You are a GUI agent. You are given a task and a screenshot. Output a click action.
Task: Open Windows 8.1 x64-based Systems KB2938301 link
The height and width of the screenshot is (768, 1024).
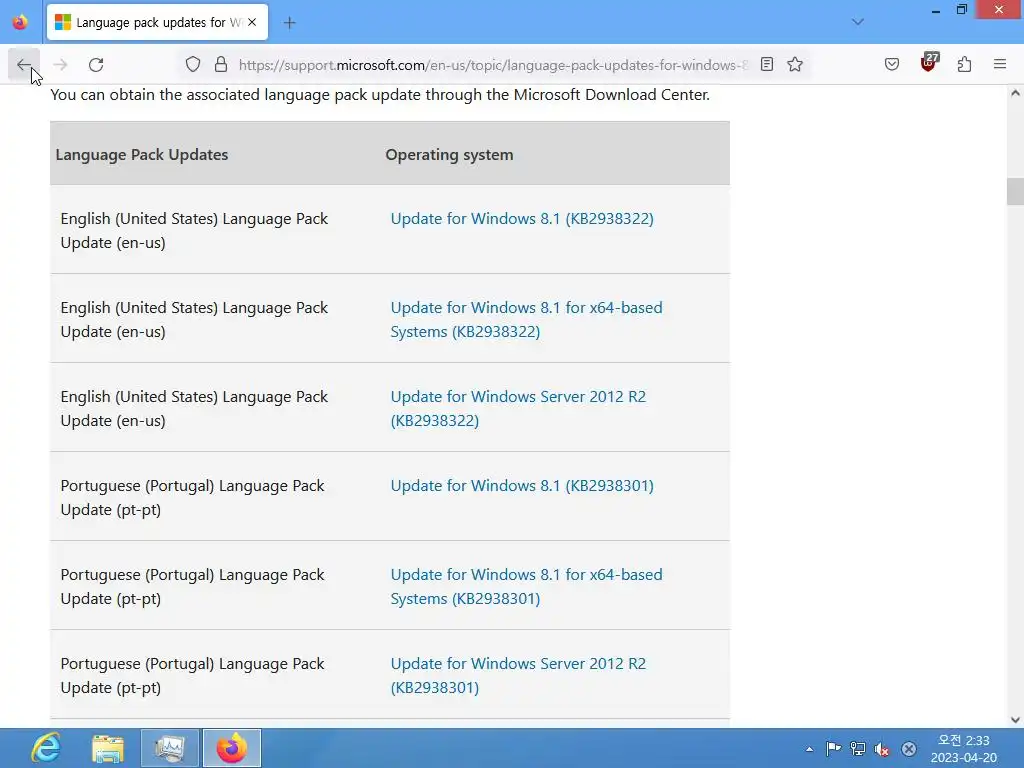pyautogui.click(x=526, y=586)
